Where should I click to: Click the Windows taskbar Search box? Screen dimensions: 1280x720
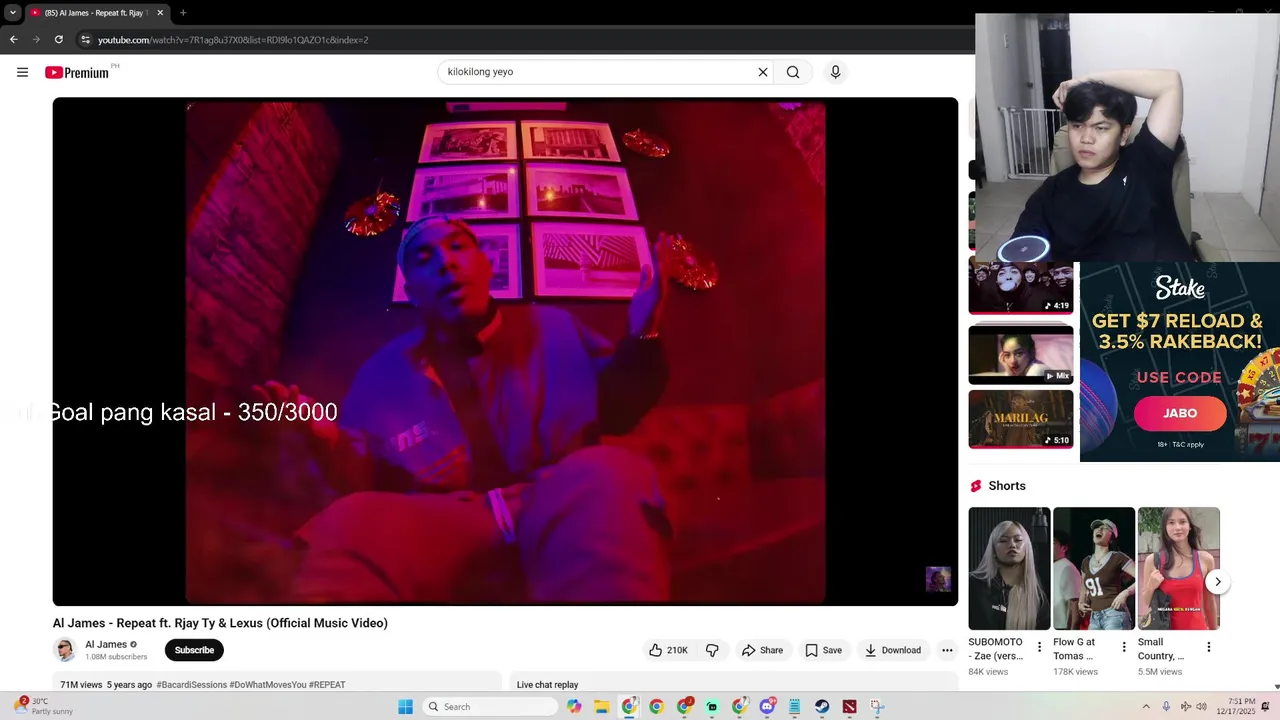[489, 707]
